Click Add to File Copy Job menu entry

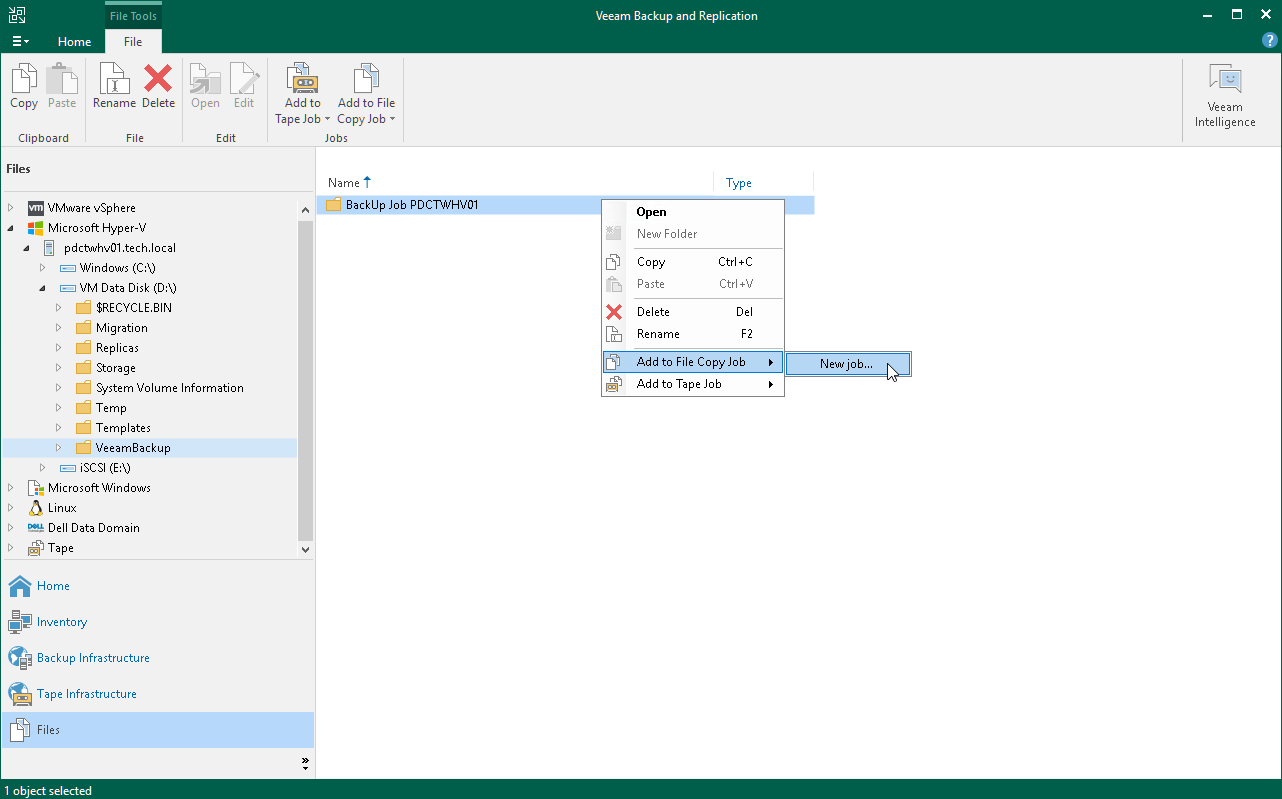tap(692, 362)
